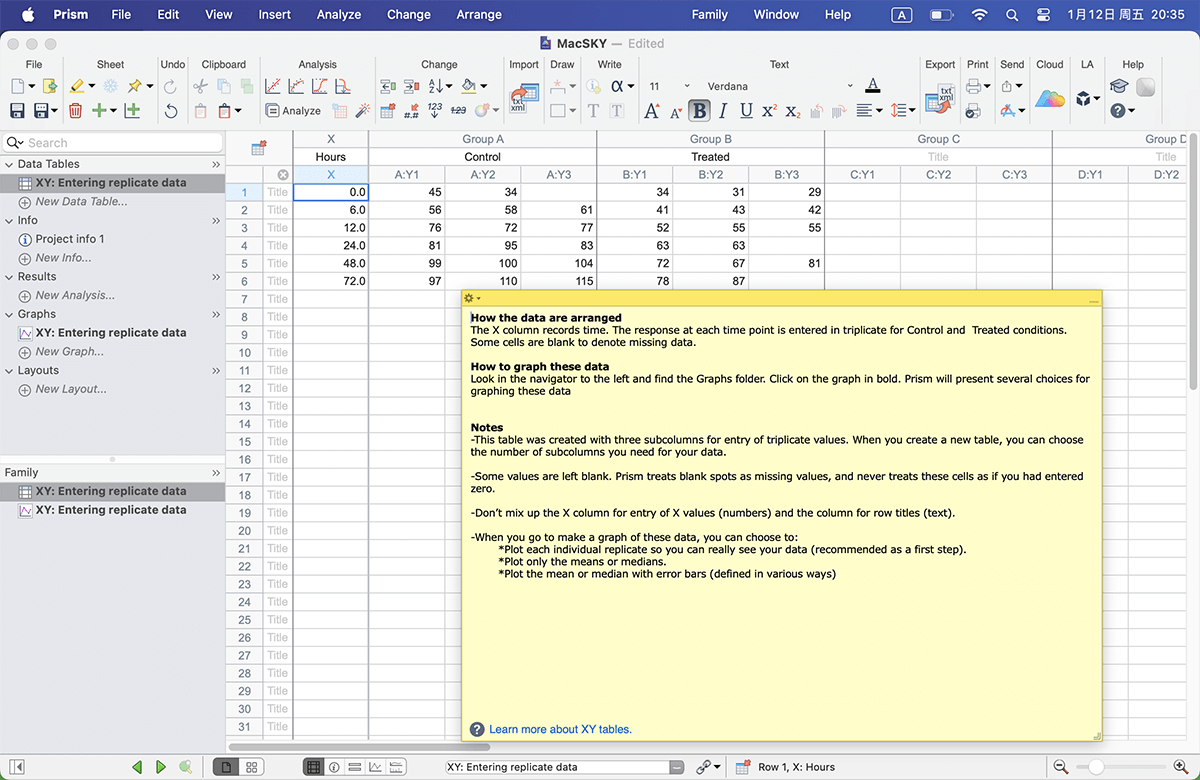Click the green Next sheet arrow
Screen dimensions: 1200x780
(161, 767)
